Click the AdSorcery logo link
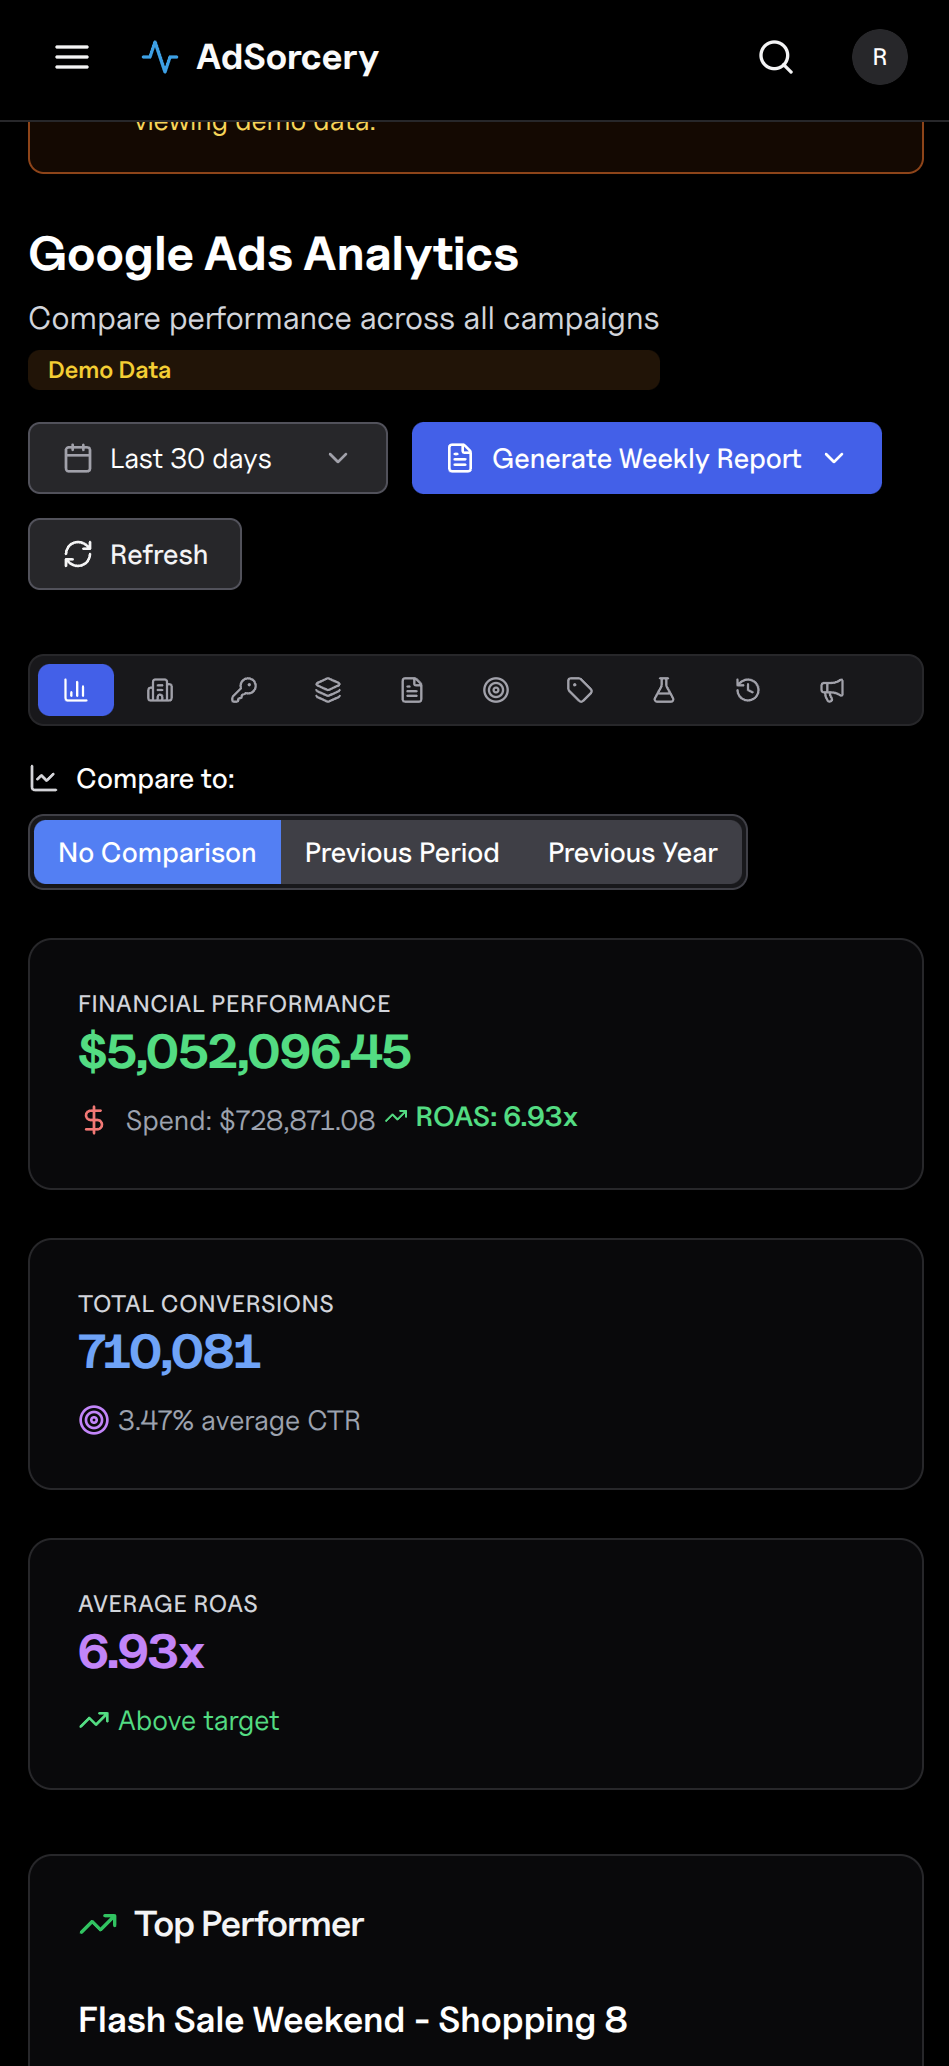949x2066 pixels. click(260, 57)
